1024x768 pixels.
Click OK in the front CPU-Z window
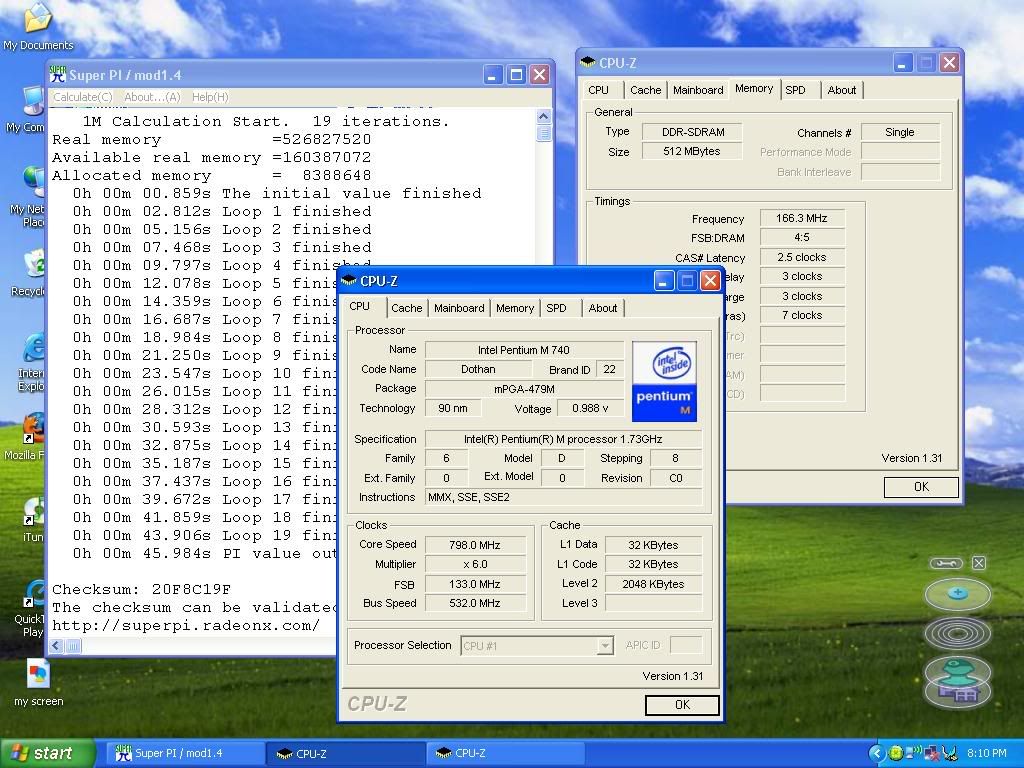click(x=681, y=705)
